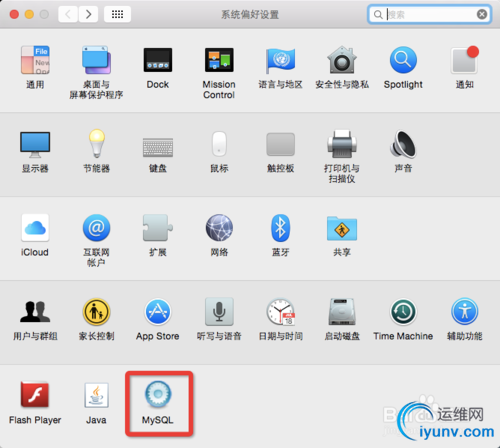This screenshot has width=500, height=448.
Task: Close the 系统偏好设置 window
Action: click(14, 14)
